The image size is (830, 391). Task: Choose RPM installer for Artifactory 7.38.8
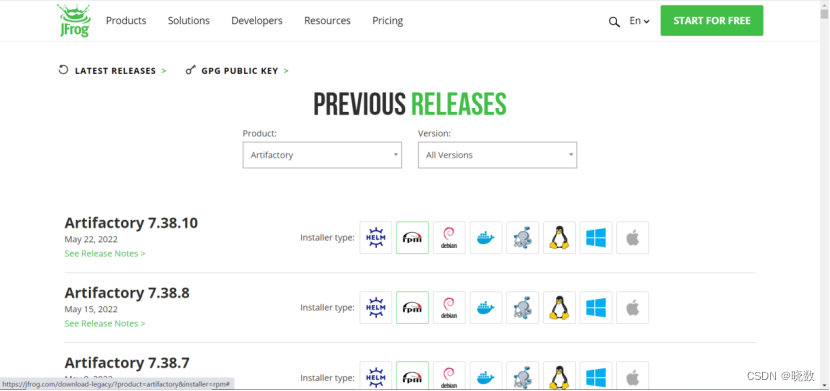[x=412, y=307]
